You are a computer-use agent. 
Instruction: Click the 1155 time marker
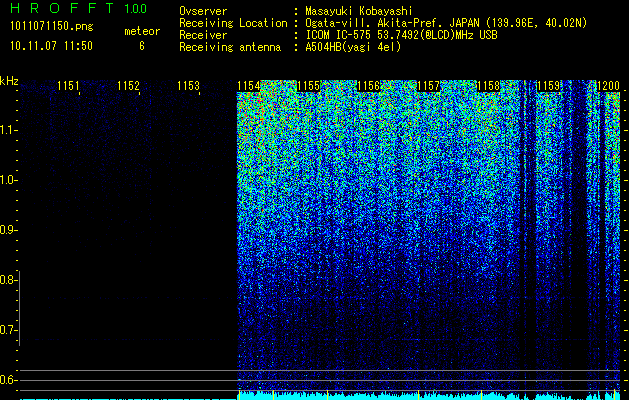[308, 86]
